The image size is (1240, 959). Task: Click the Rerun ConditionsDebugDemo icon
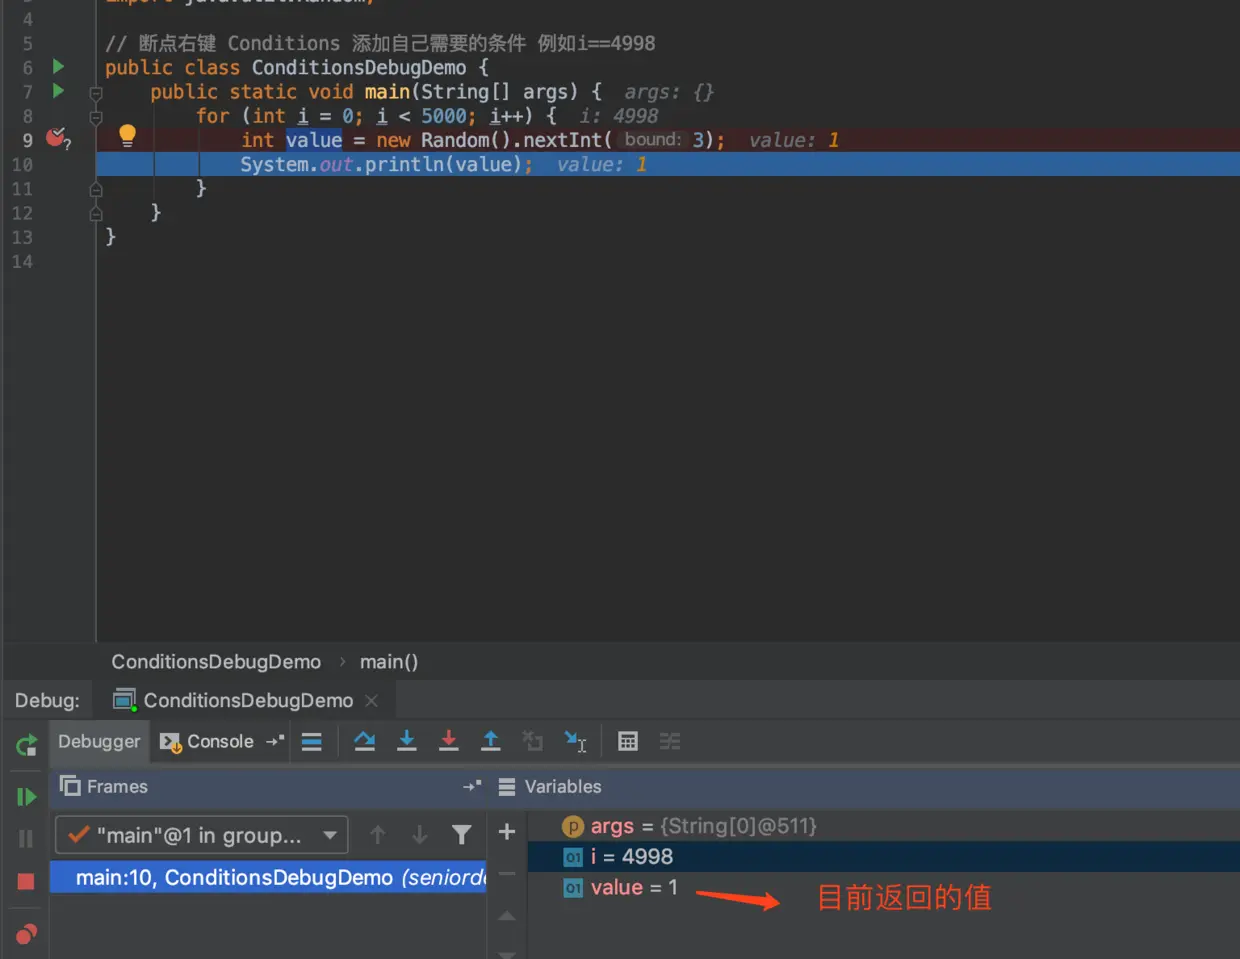[27, 744]
